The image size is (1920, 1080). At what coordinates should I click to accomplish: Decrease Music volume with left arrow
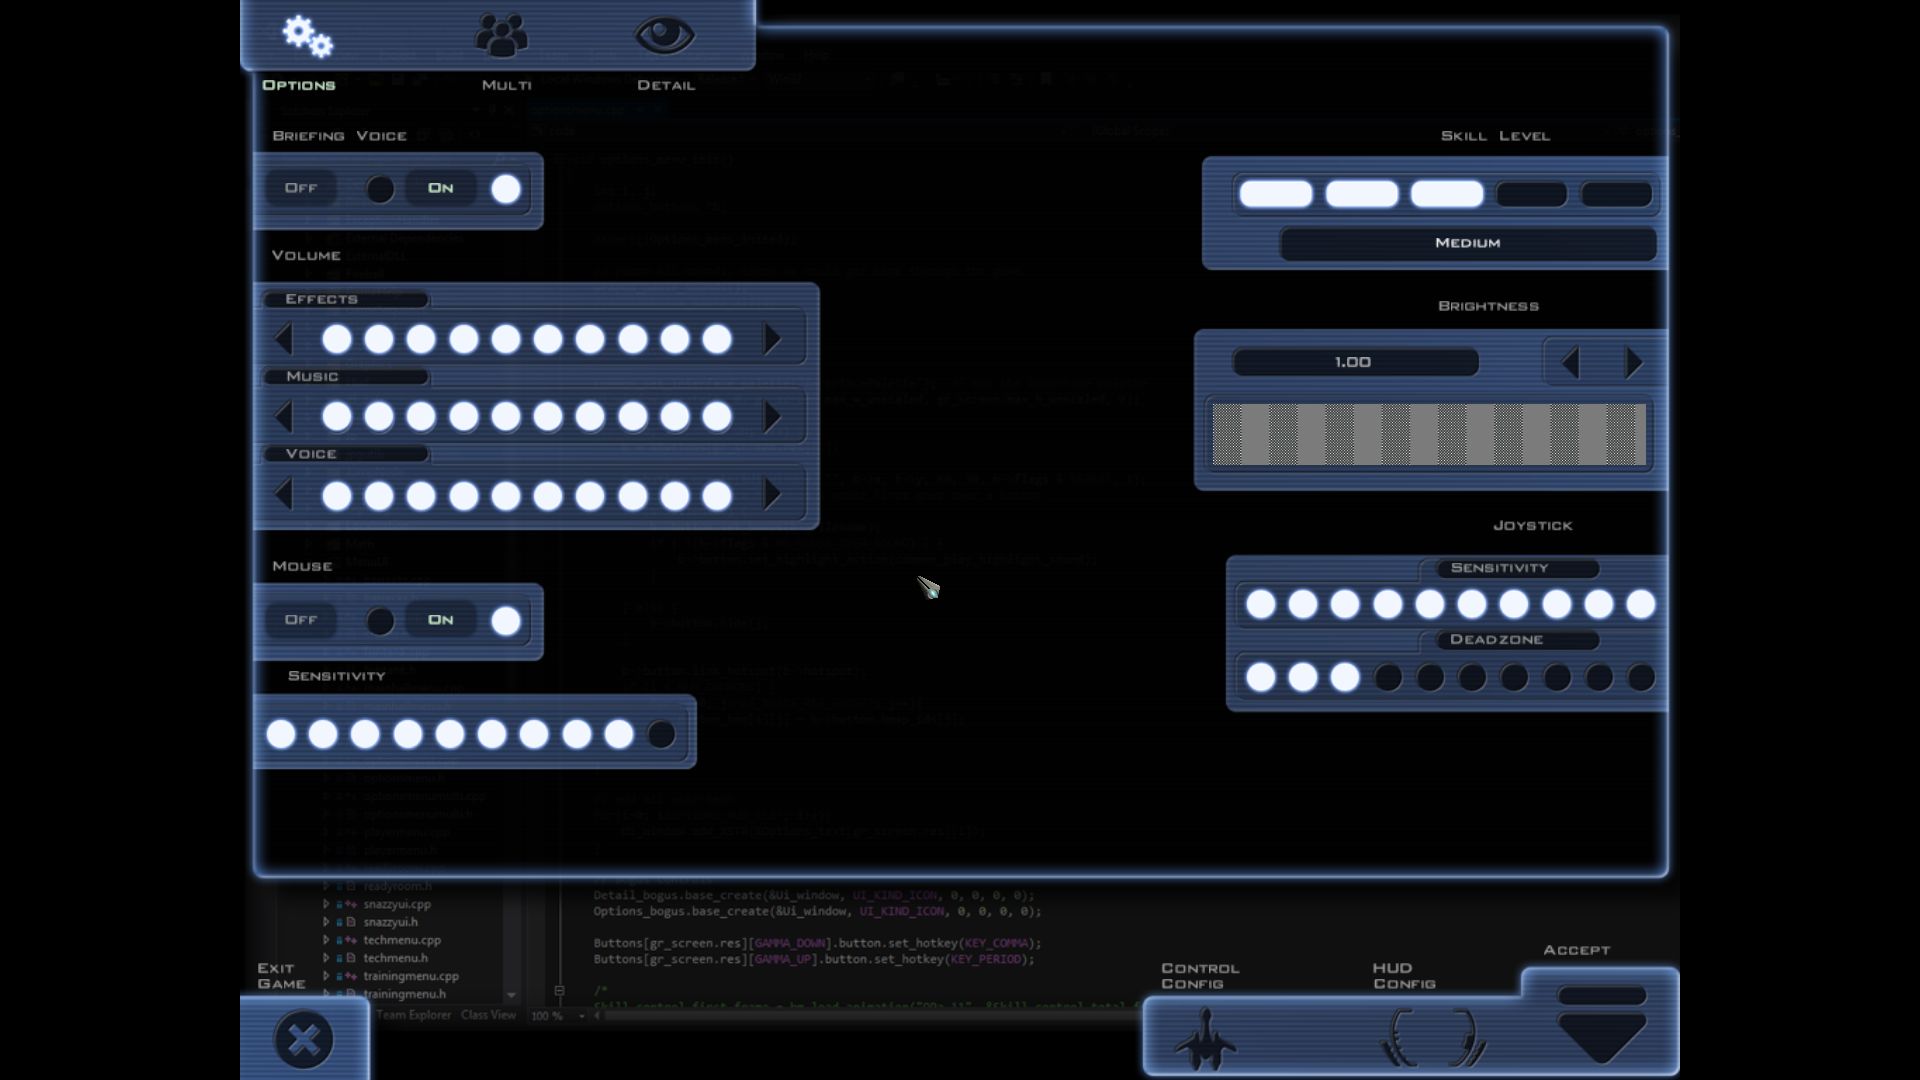pyautogui.click(x=284, y=416)
